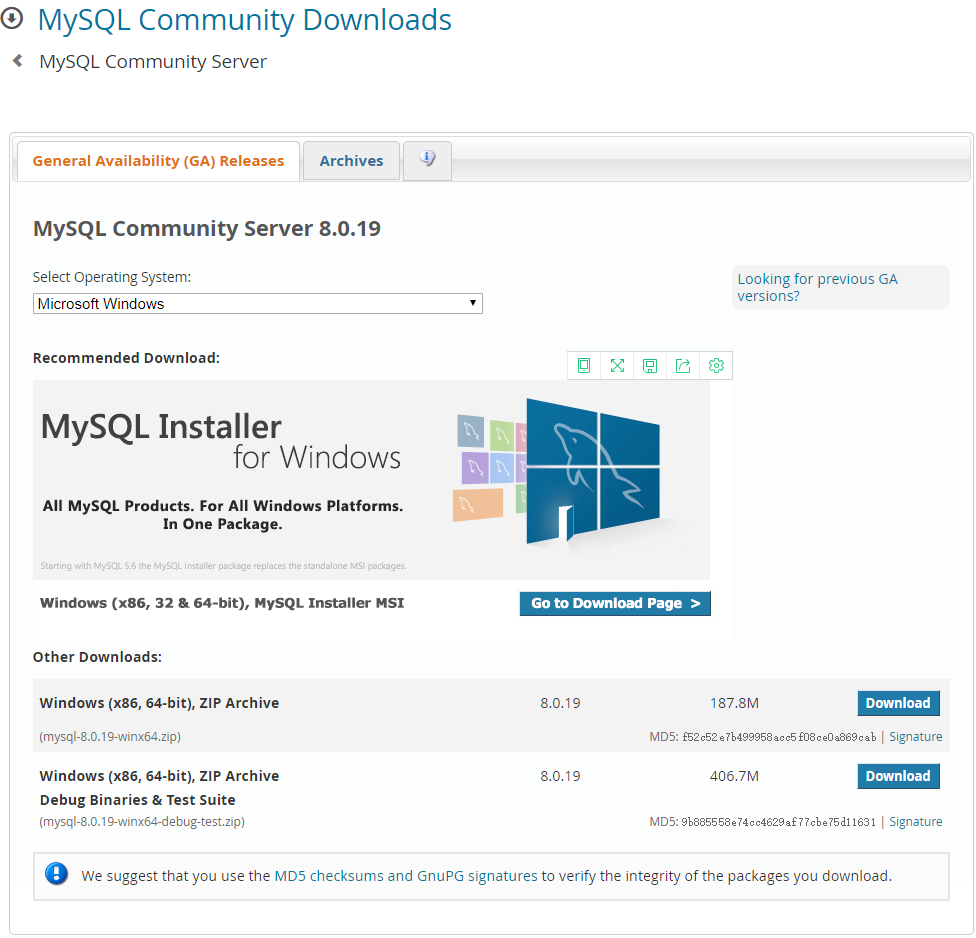Click the back chevron next to MySQL Community Server

coord(16,61)
